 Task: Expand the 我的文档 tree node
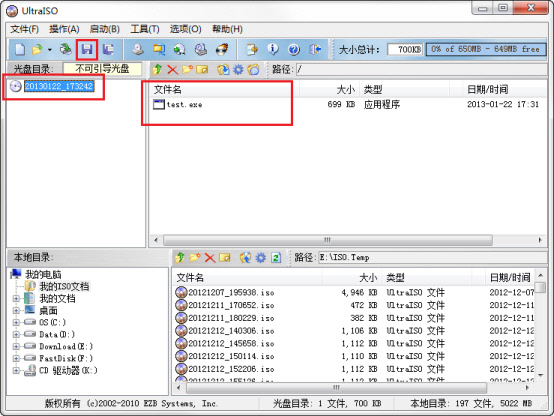click(16, 299)
